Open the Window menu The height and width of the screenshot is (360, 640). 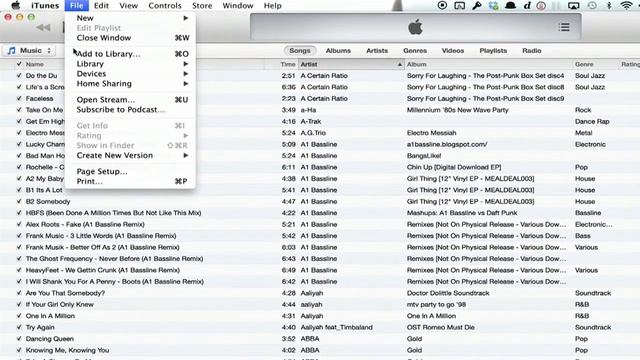pyautogui.click(x=238, y=5)
